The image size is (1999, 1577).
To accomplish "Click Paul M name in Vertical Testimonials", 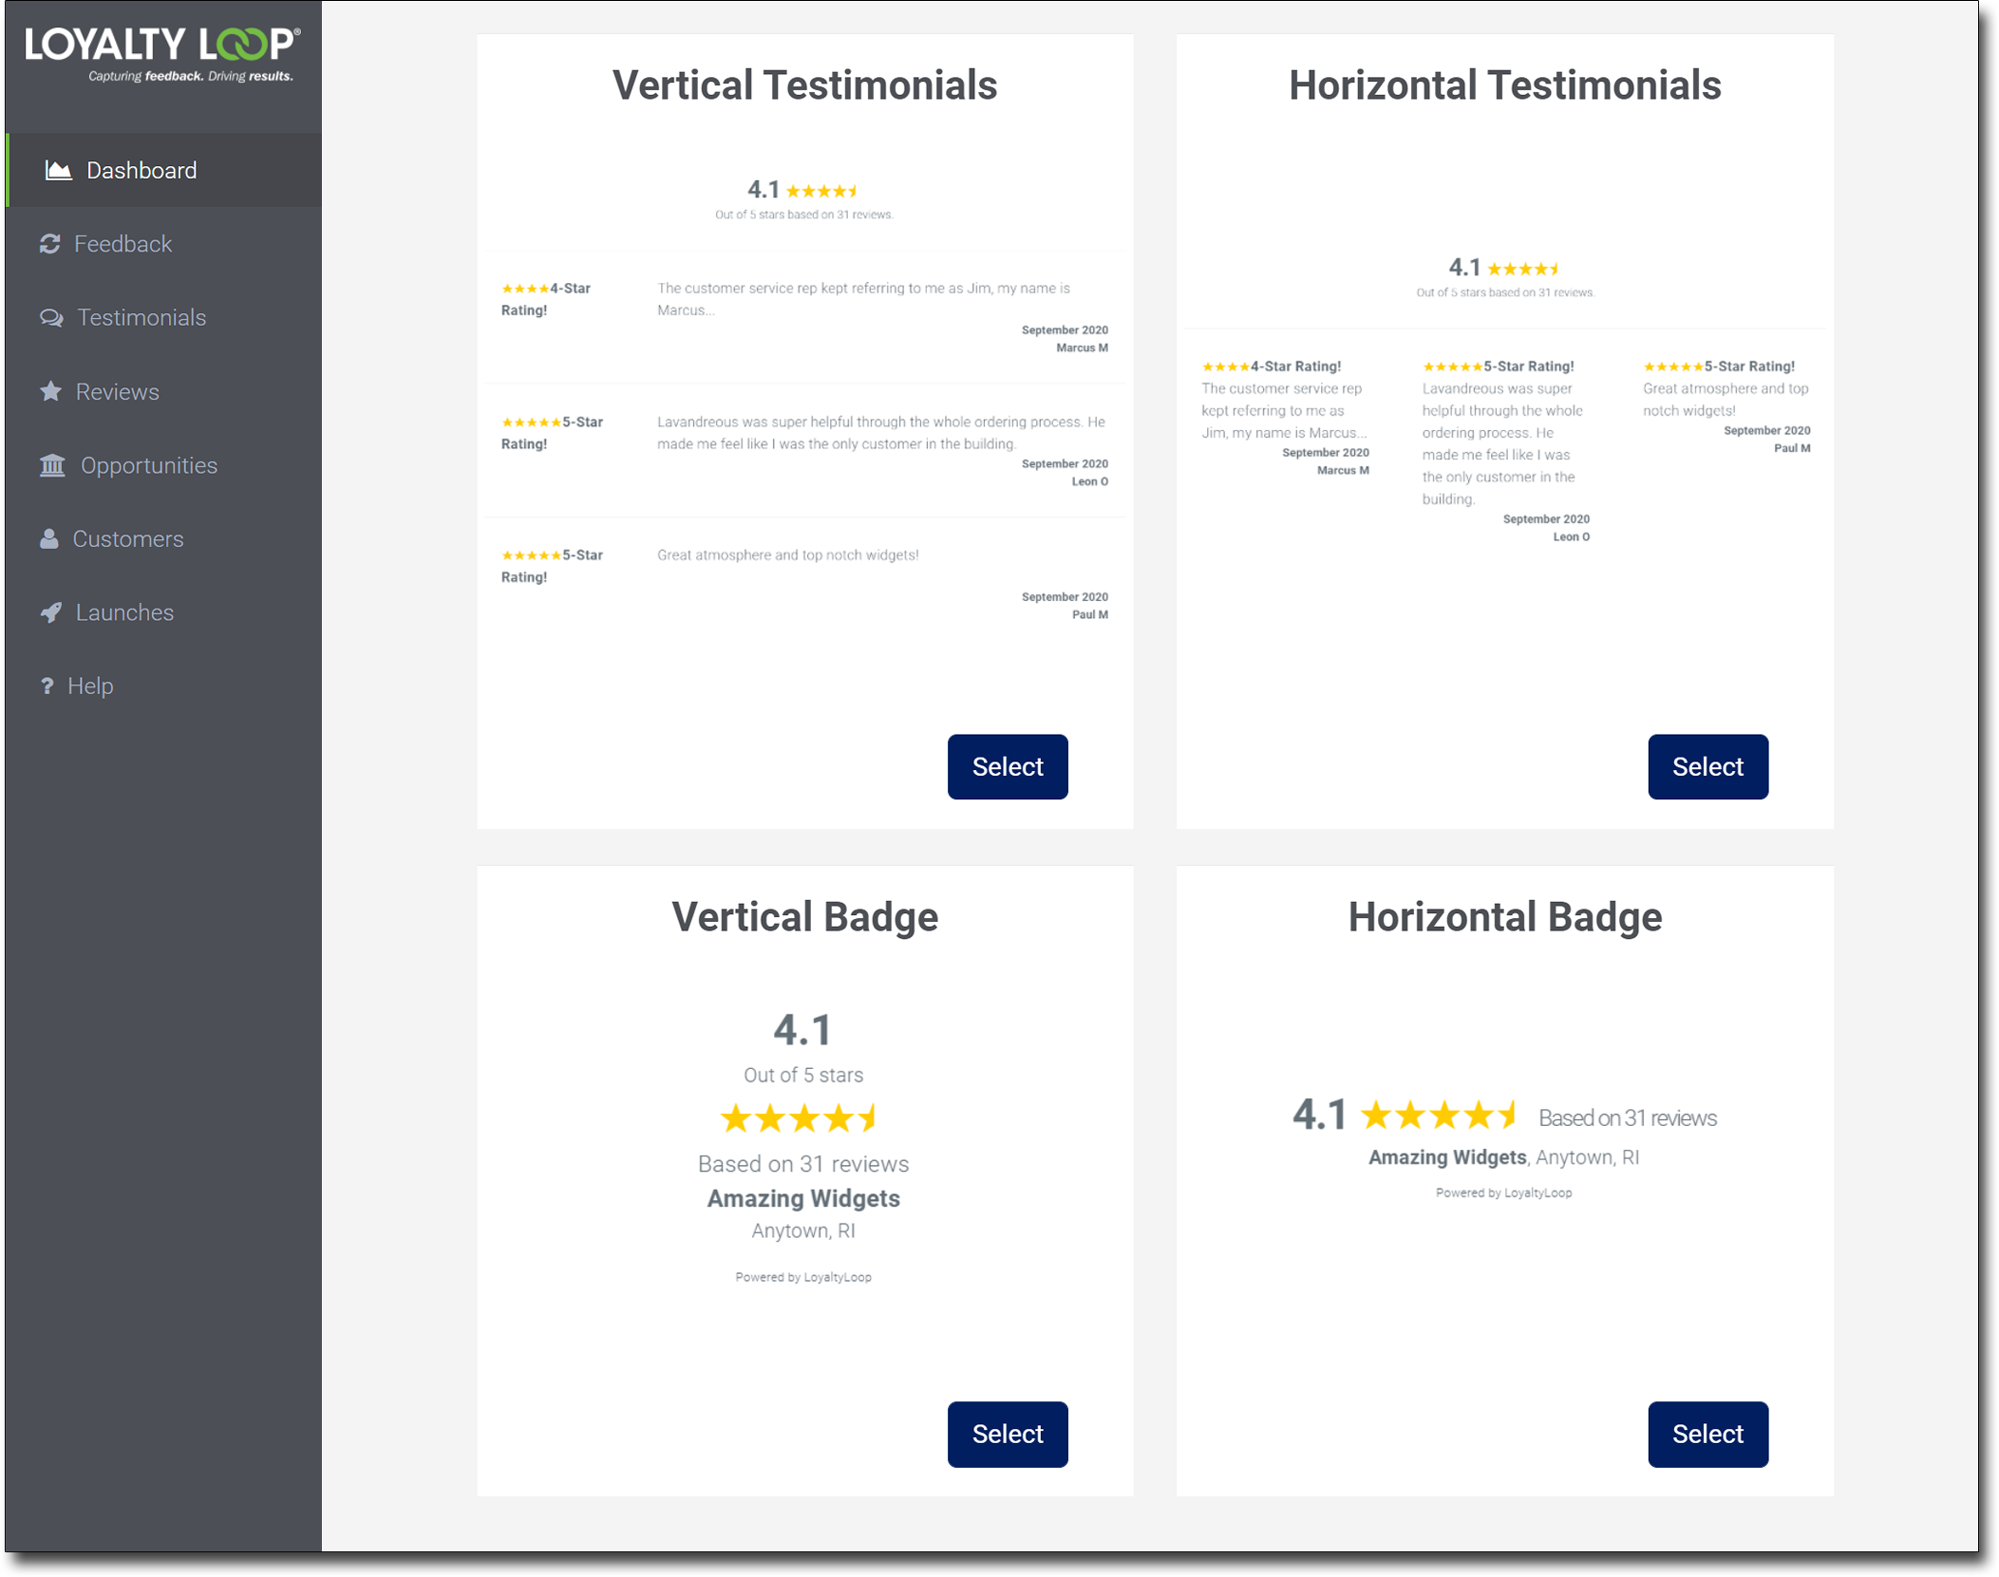I will pyautogui.click(x=1089, y=615).
